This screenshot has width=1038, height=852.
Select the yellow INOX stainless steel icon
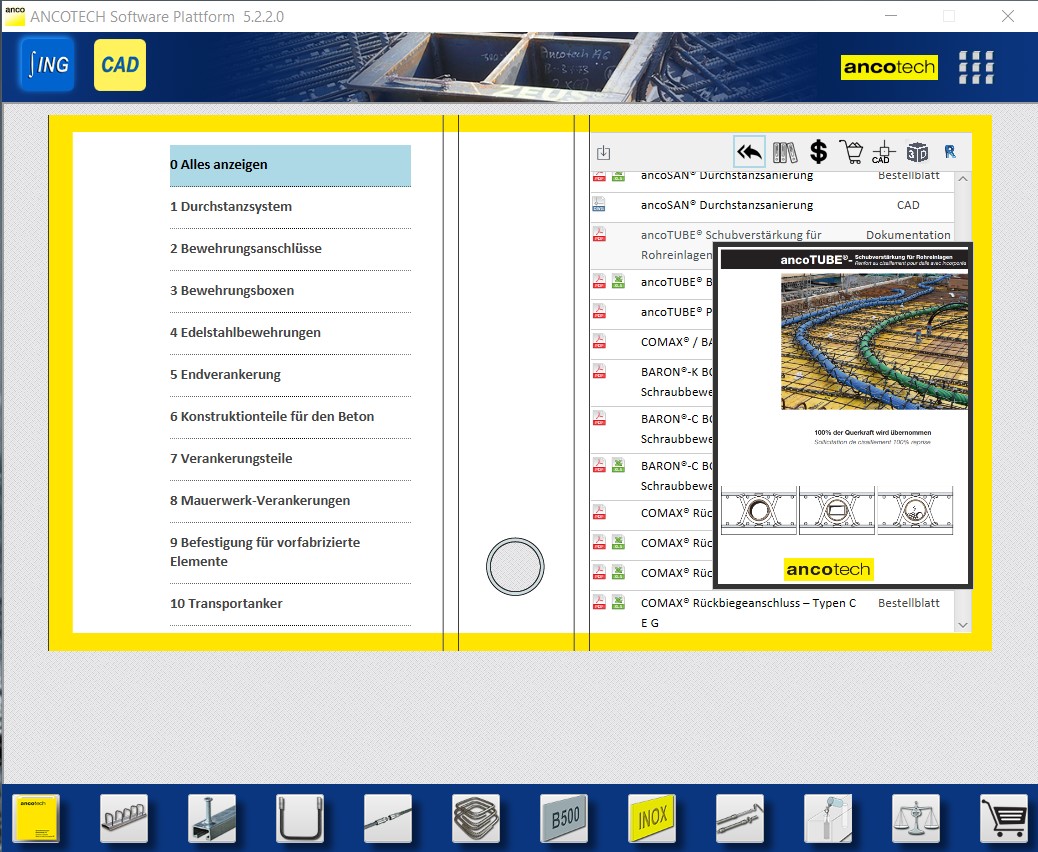pyautogui.click(x=652, y=819)
